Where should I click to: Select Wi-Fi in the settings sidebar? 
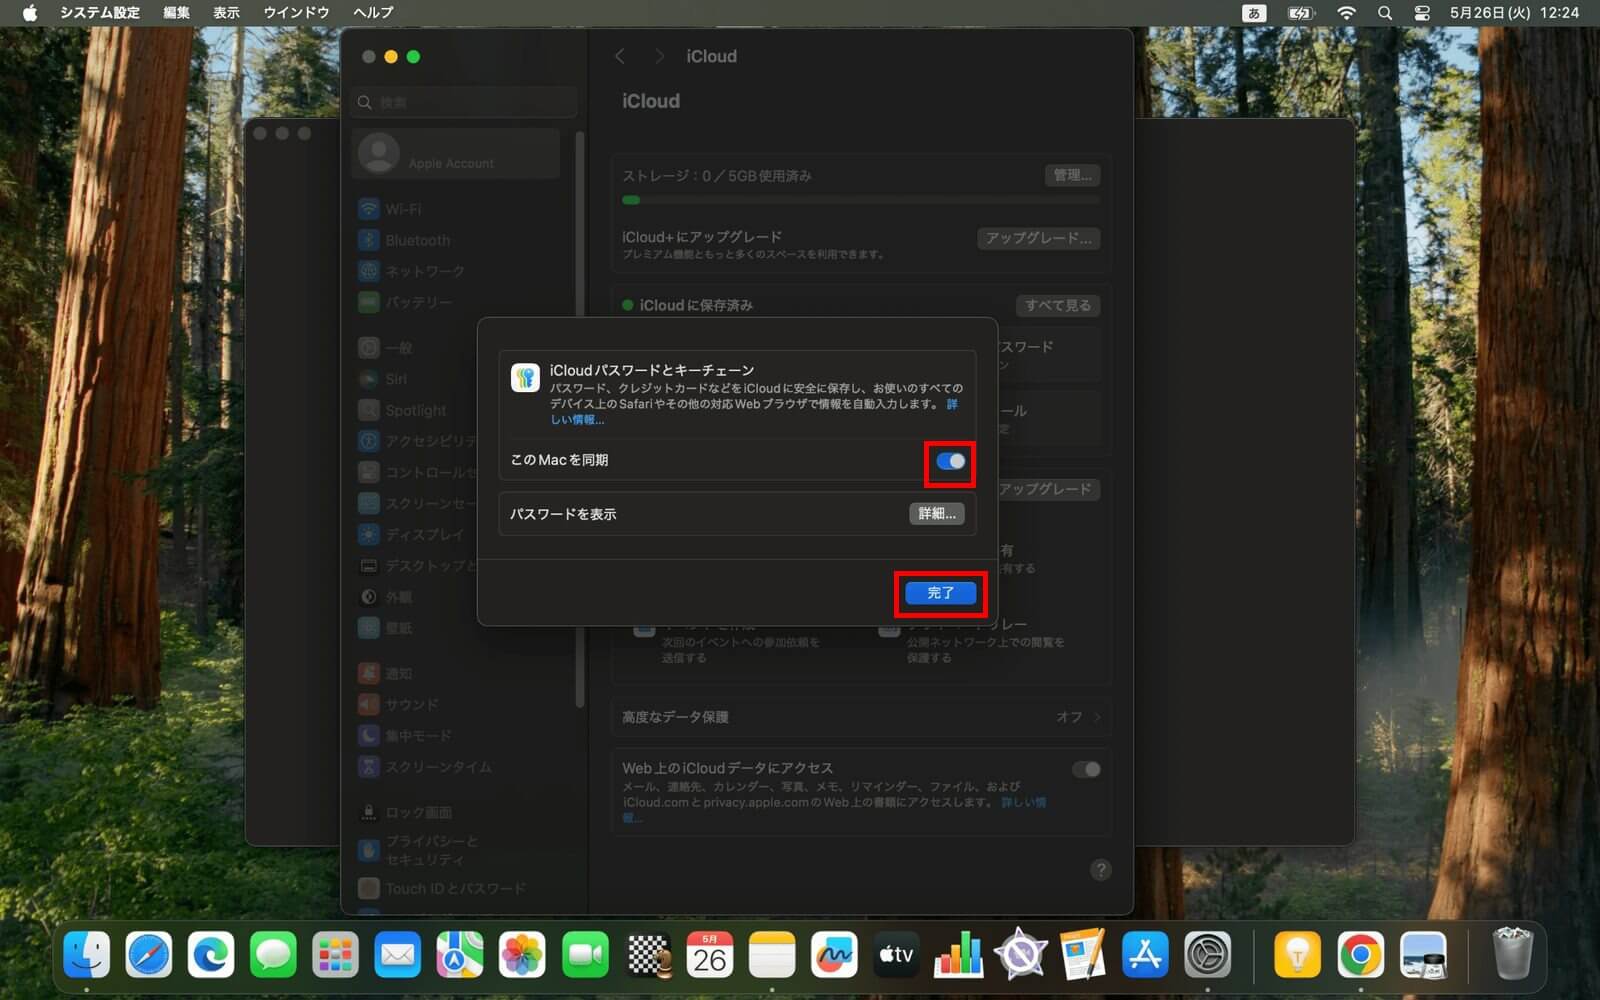[x=456, y=209]
